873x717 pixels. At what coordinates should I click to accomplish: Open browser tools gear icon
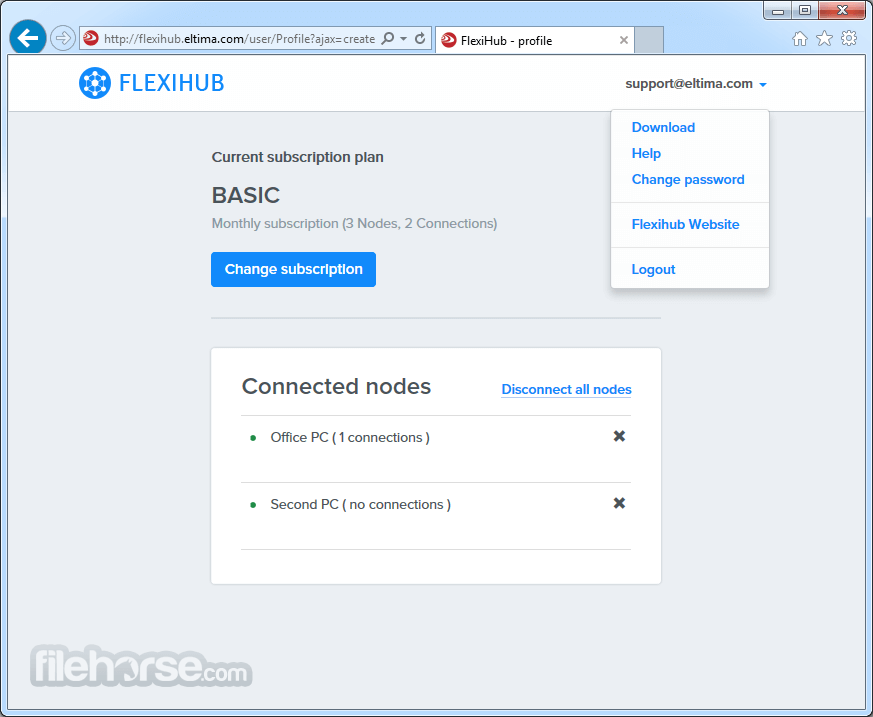pyautogui.click(x=849, y=38)
